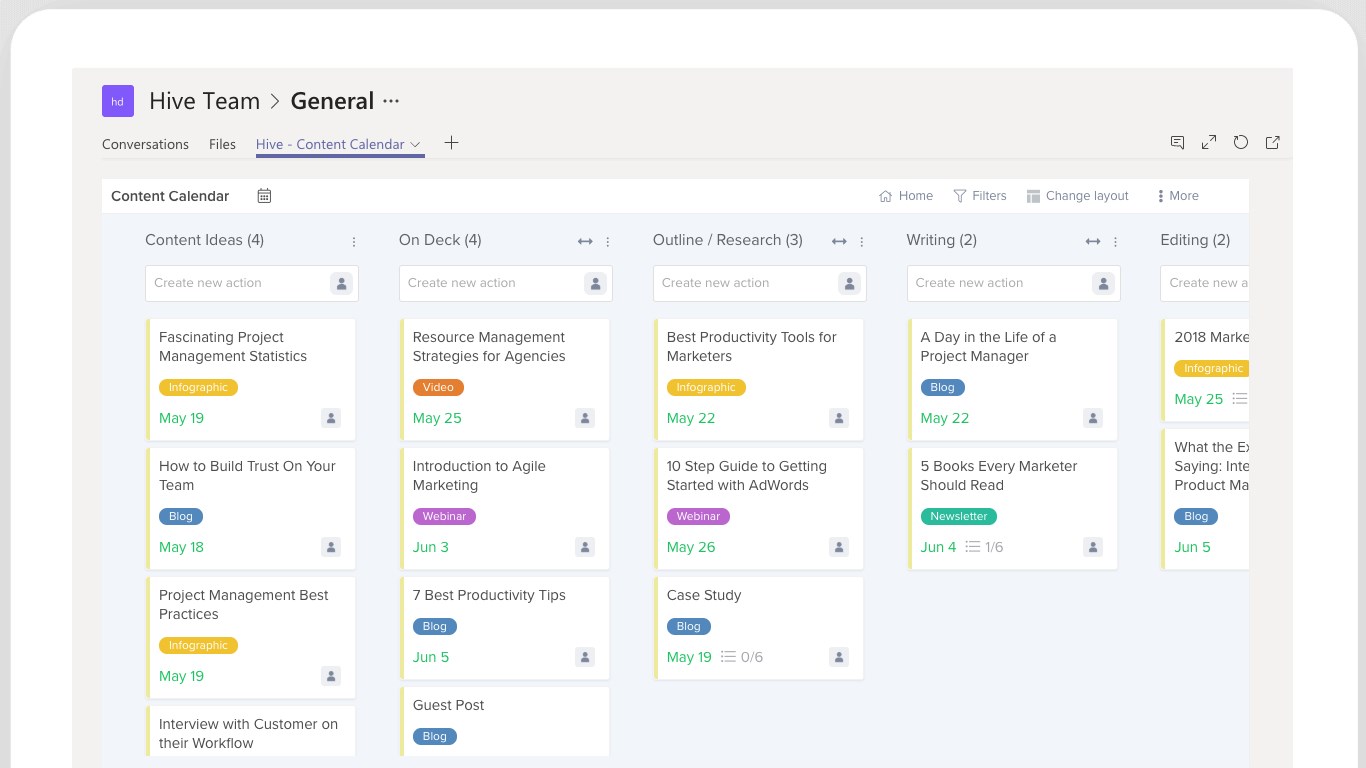The image size is (1366, 768).
Task: Switch to the Files tab
Action: click(x=222, y=144)
